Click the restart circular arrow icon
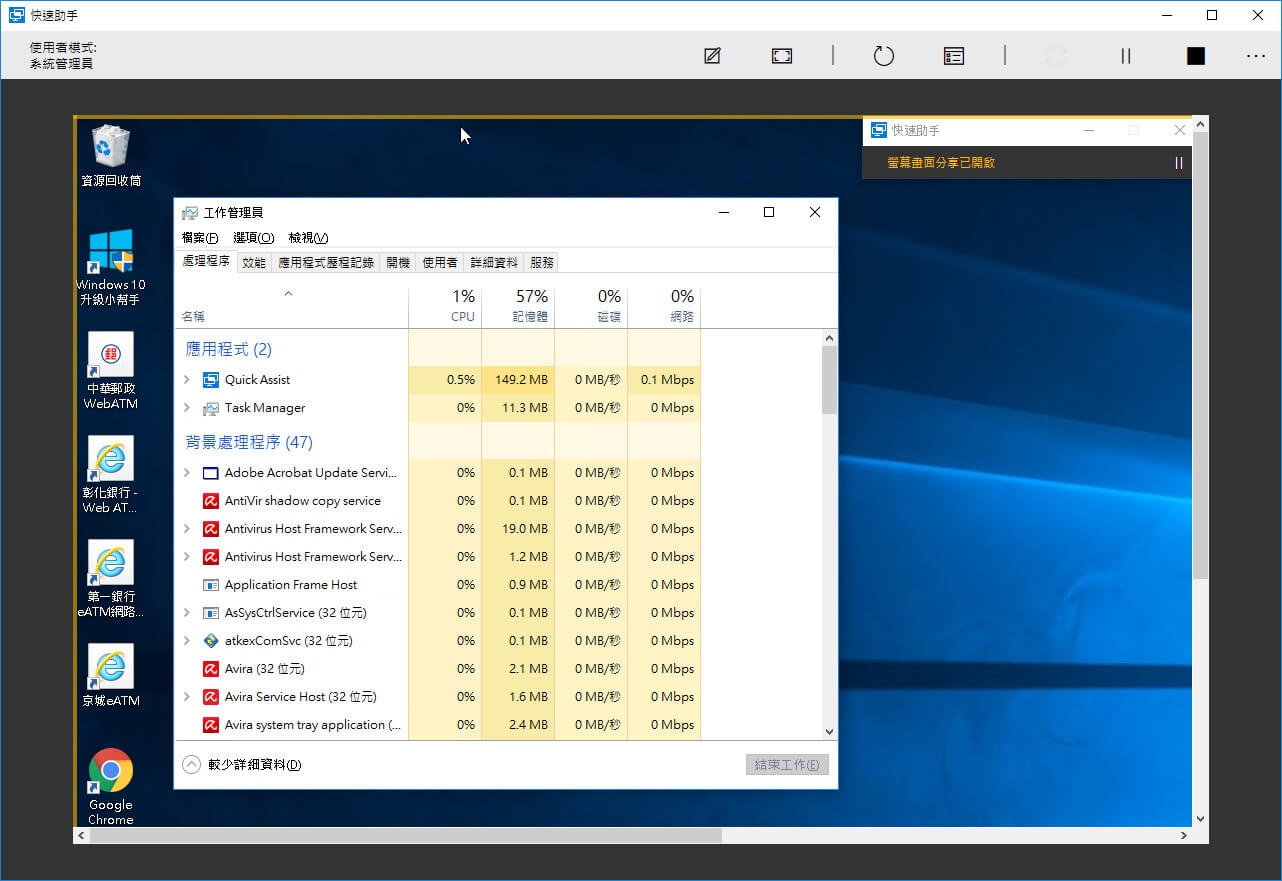The image size is (1282, 881). coord(884,56)
